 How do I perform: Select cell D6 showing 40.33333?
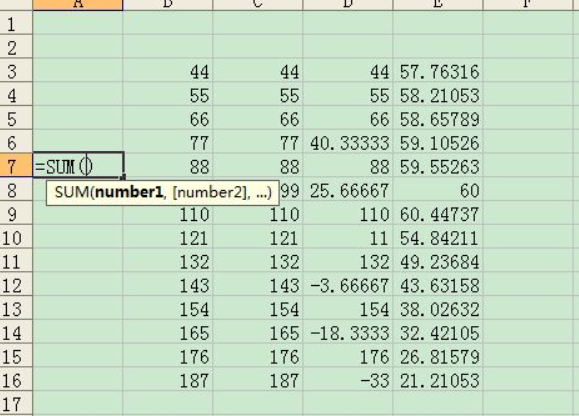point(348,142)
